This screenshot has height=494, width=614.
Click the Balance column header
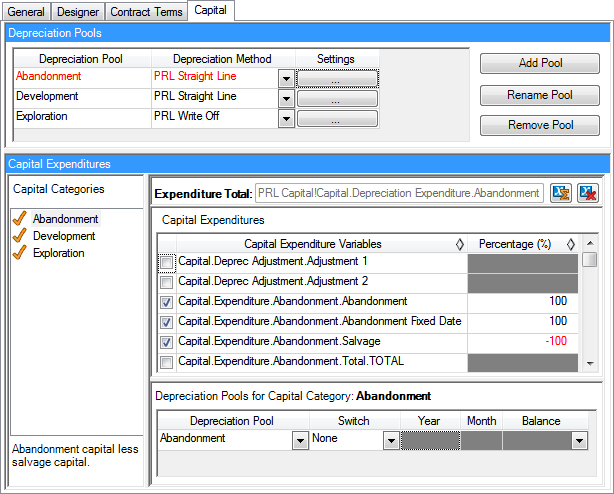click(x=545, y=421)
